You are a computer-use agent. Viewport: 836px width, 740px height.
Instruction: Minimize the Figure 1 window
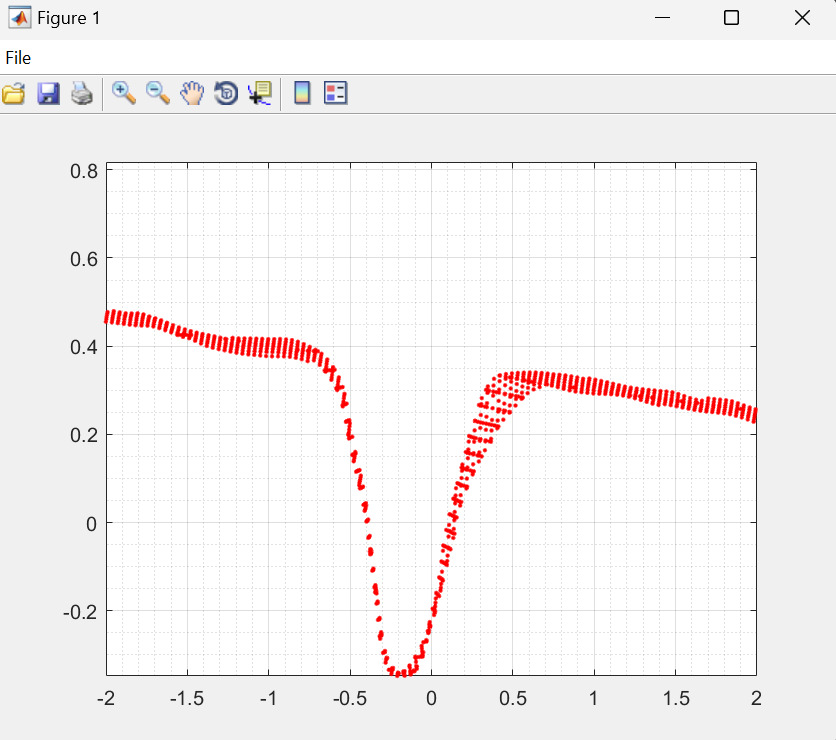click(661, 18)
